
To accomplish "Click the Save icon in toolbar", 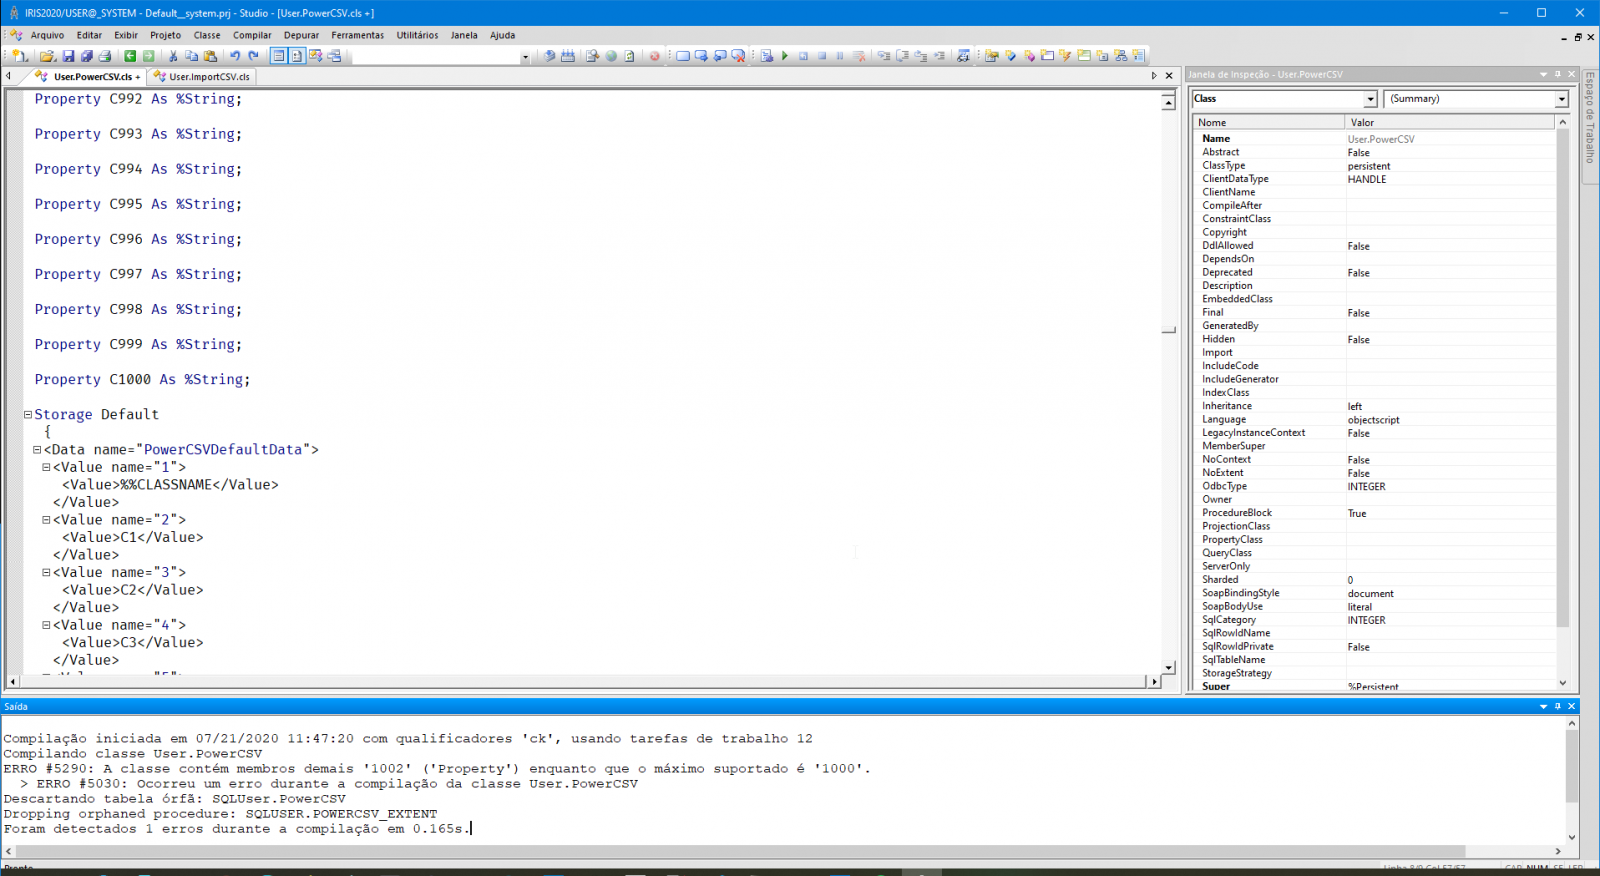I will [x=68, y=56].
